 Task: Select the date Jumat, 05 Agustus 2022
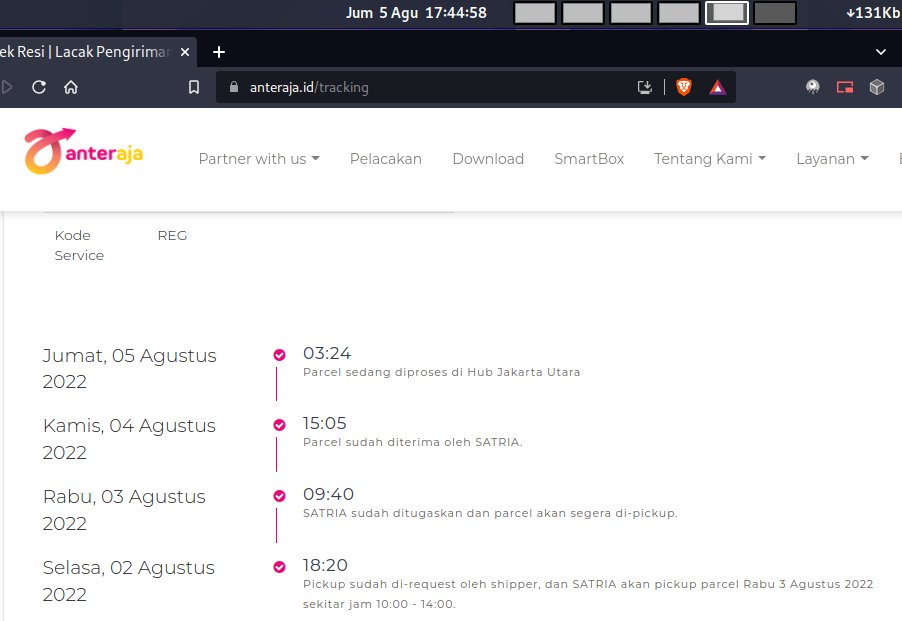pyautogui.click(x=129, y=369)
